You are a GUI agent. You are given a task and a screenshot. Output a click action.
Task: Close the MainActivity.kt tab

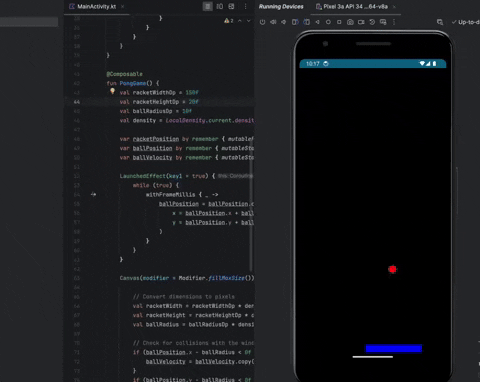[x=122, y=6]
